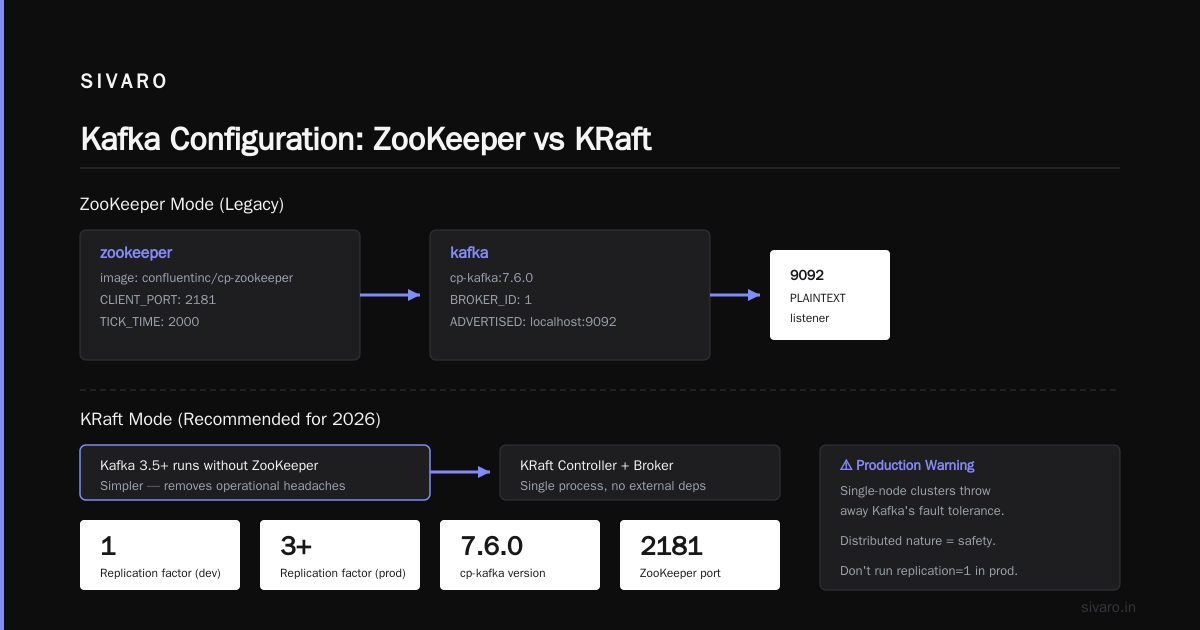The image size is (1200, 630).
Task: Click the '1' replication factor value
Action: (x=107, y=546)
